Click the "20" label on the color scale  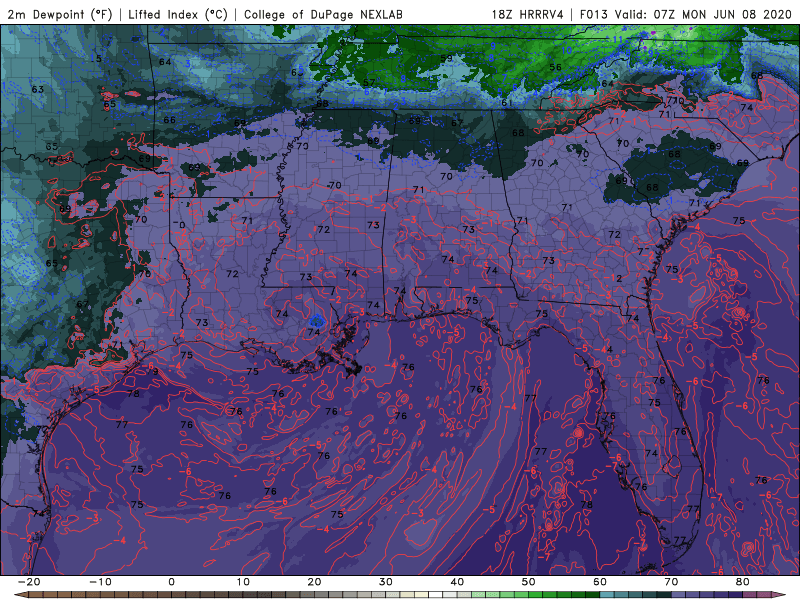[x=314, y=582]
